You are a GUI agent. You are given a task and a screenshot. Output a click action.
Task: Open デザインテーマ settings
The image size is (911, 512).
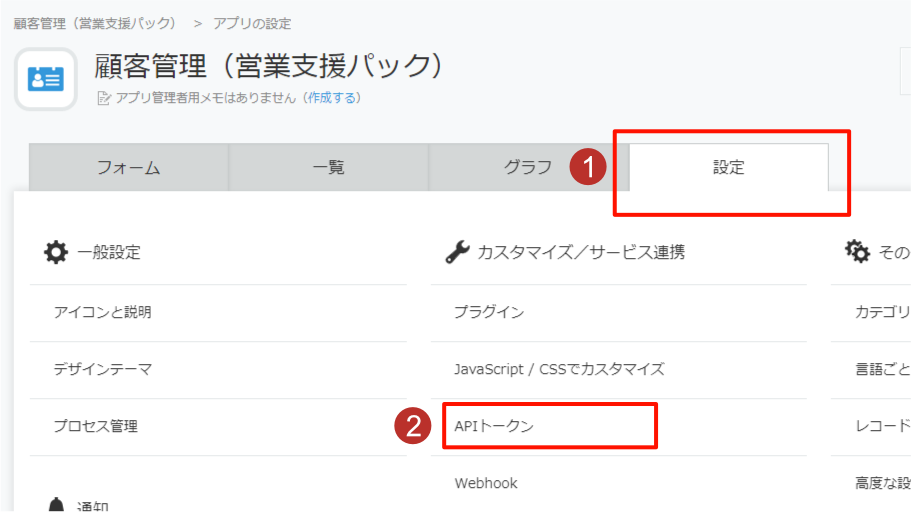(103, 369)
